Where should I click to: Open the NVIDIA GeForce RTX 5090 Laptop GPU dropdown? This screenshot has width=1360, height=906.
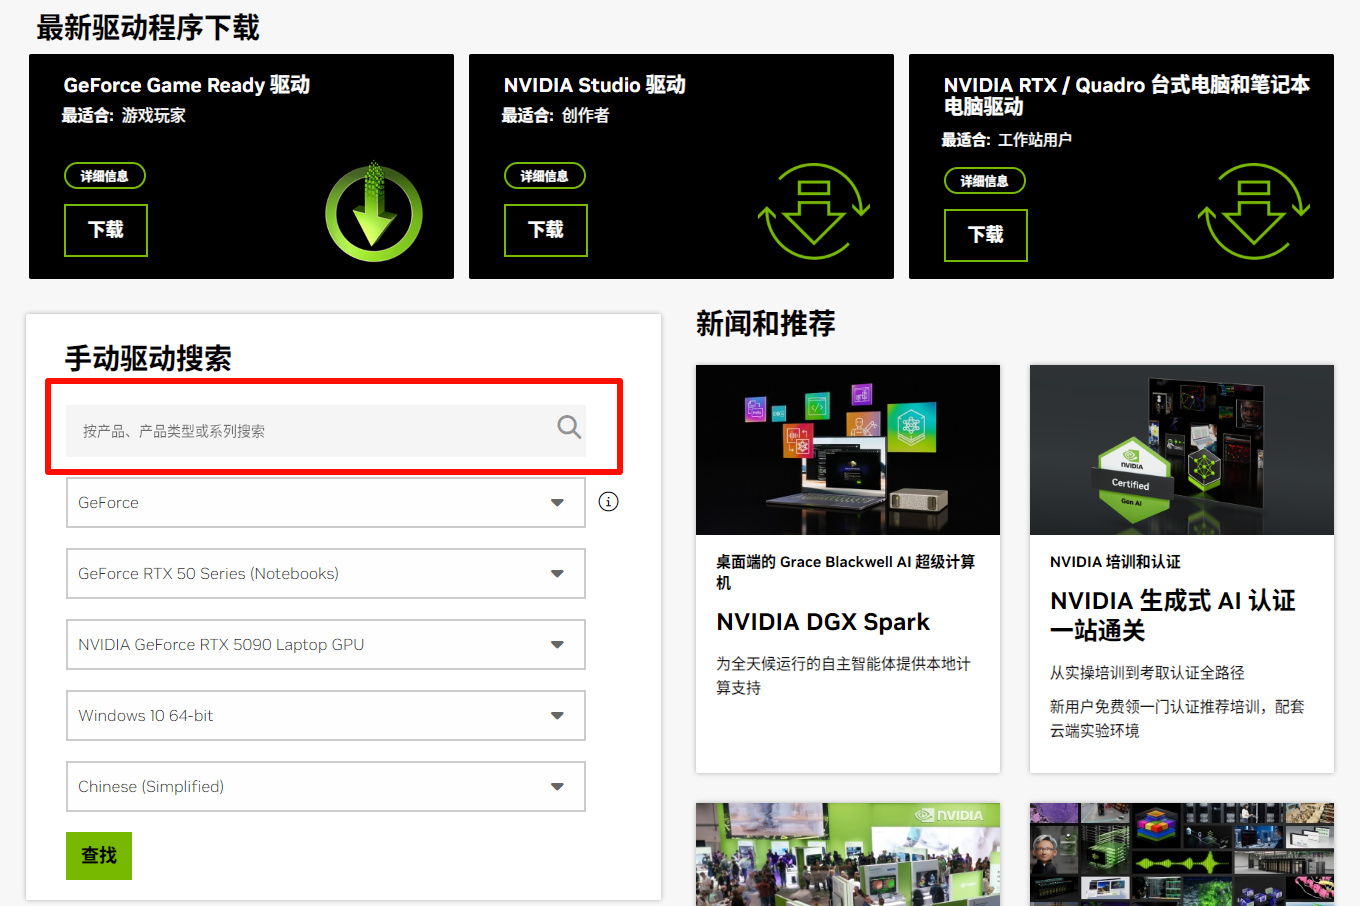click(x=326, y=644)
